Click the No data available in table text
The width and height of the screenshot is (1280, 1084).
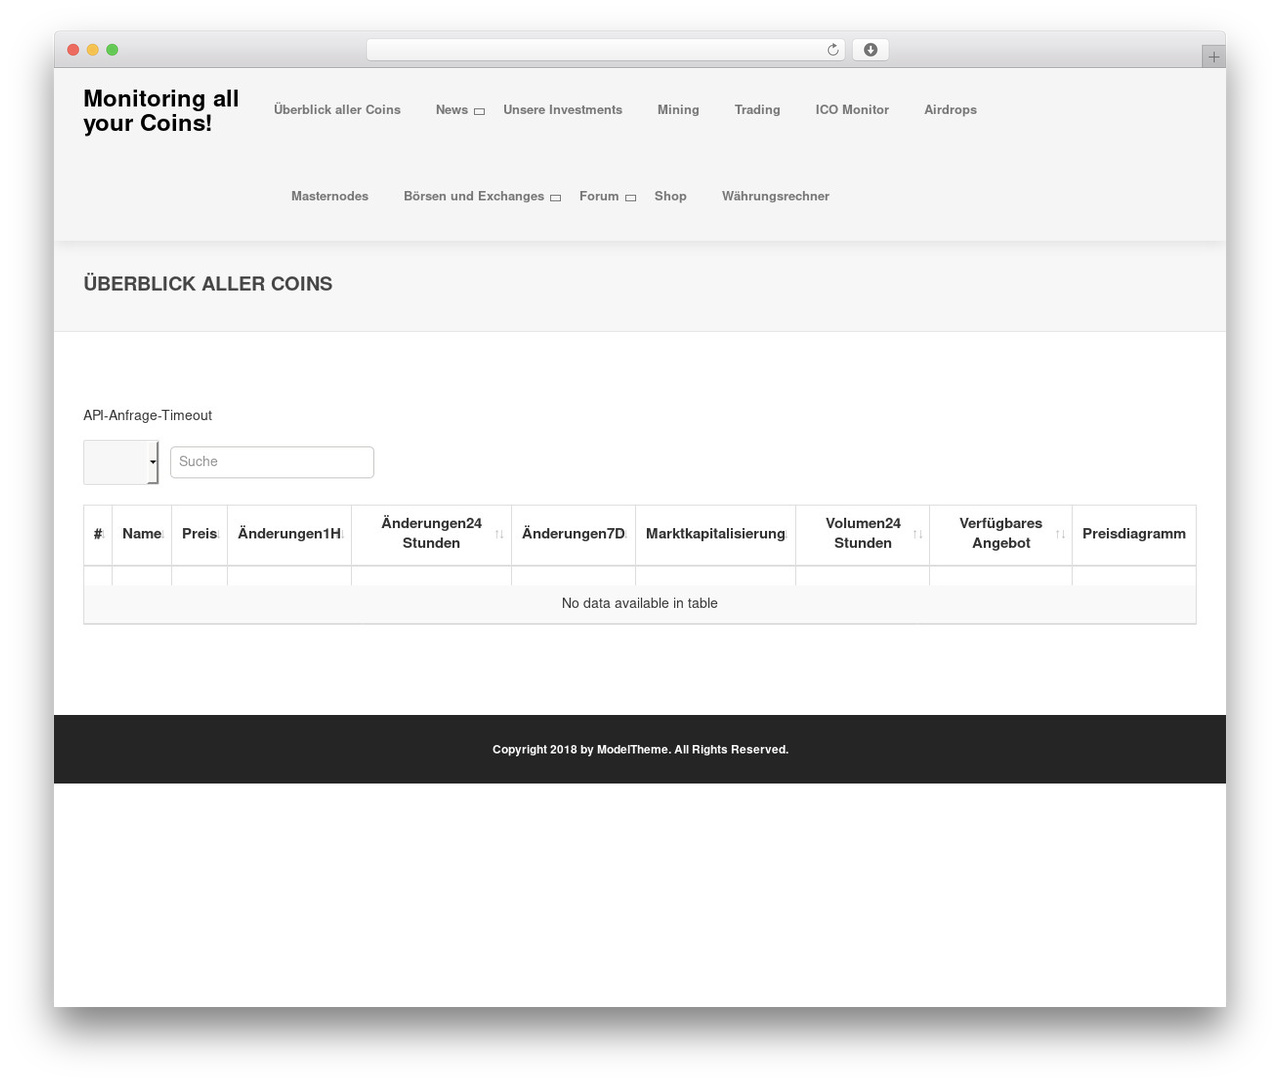click(640, 603)
